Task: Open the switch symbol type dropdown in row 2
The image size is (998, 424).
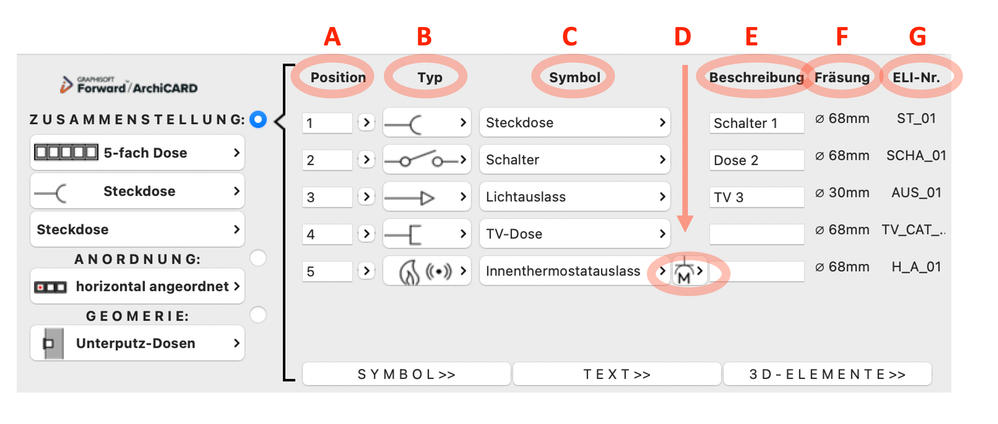Action: coord(426,160)
